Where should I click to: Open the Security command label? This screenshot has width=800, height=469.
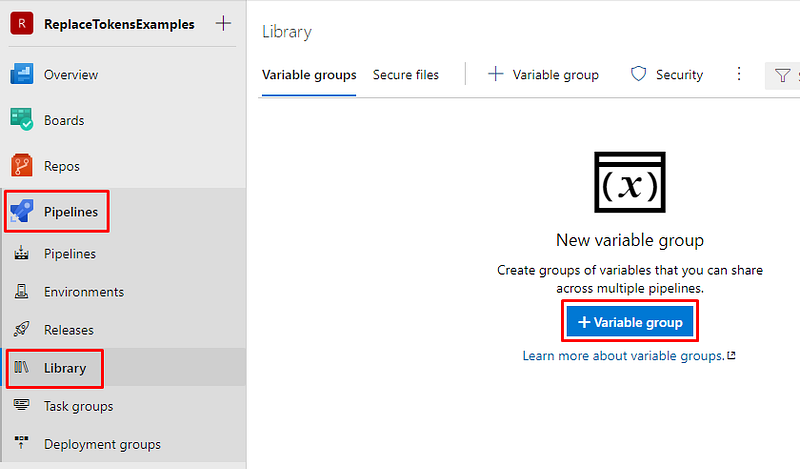click(679, 75)
